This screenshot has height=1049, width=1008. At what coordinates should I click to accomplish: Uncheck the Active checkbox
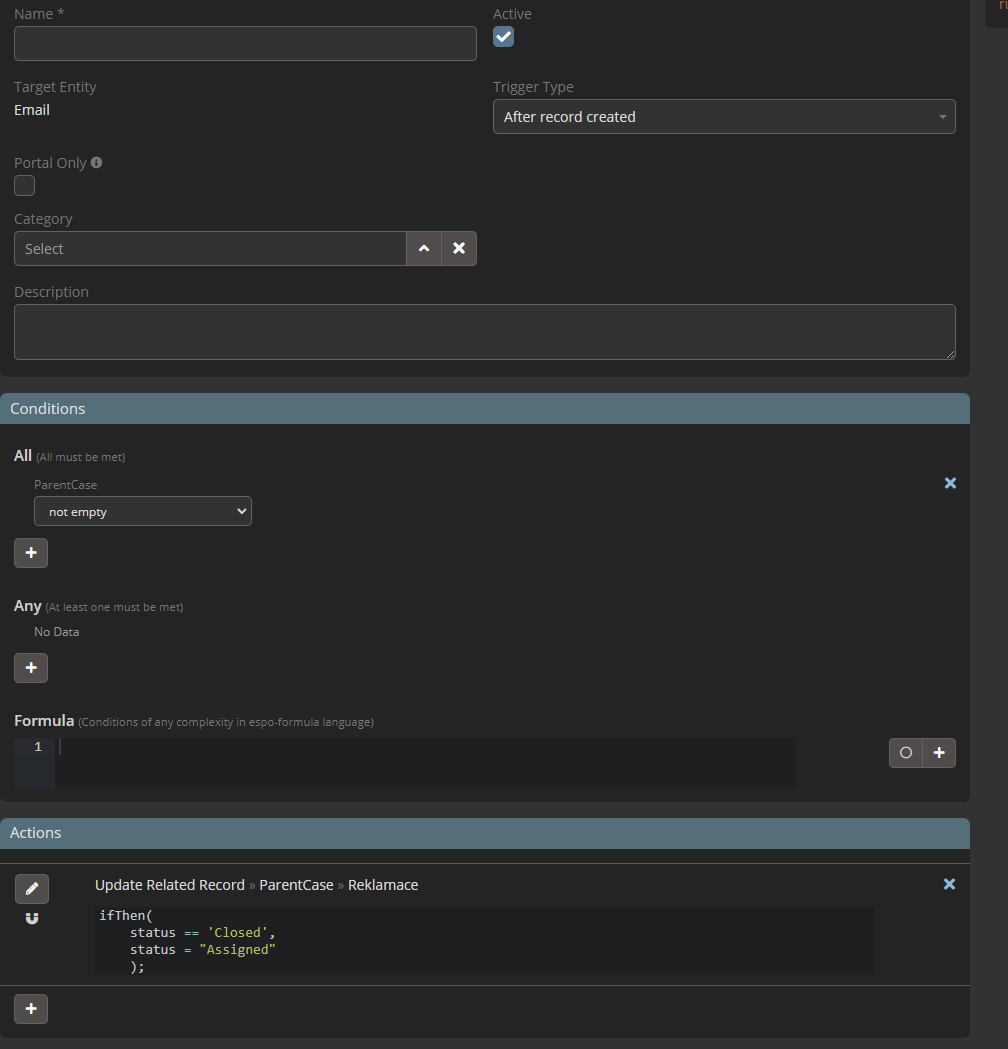pos(503,37)
